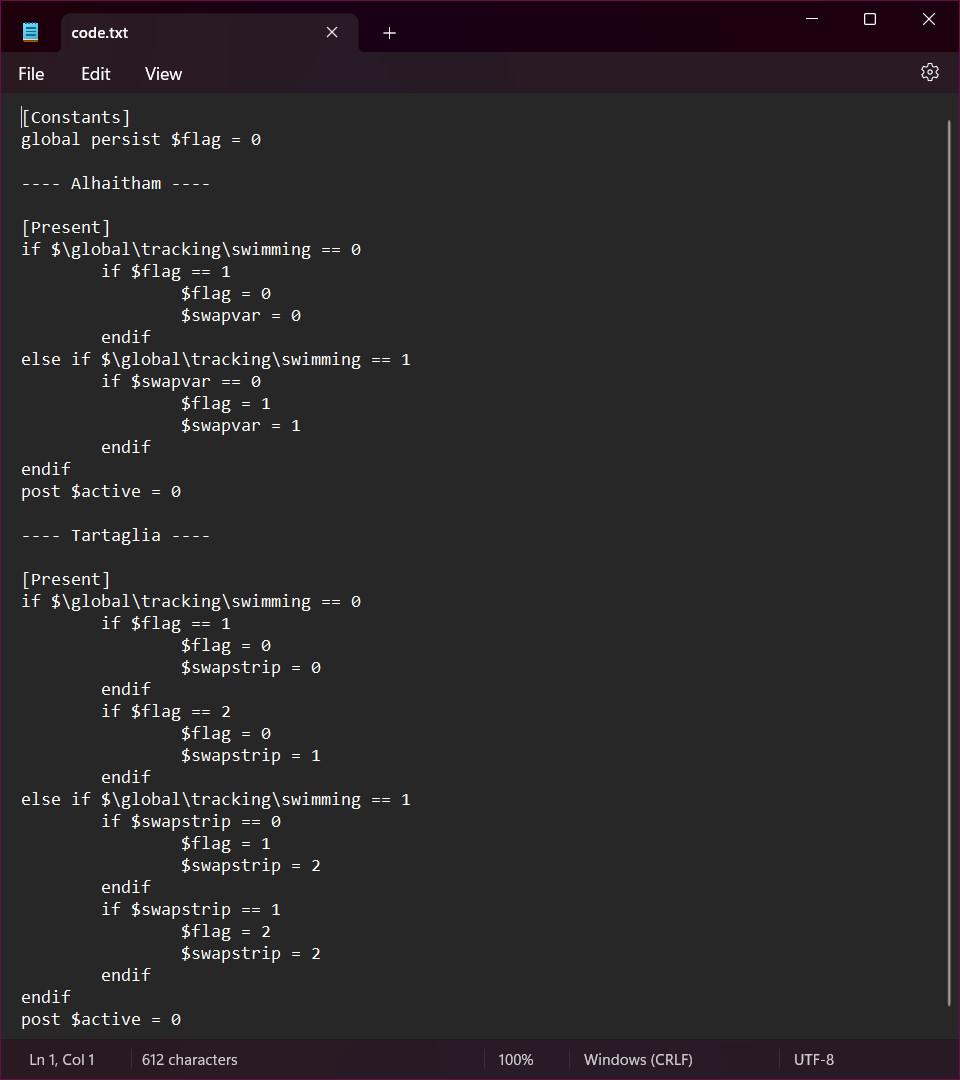This screenshot has width=960, height=1080.
Task: Place cursor on the [Constants] line
Action: pos(76,118)
